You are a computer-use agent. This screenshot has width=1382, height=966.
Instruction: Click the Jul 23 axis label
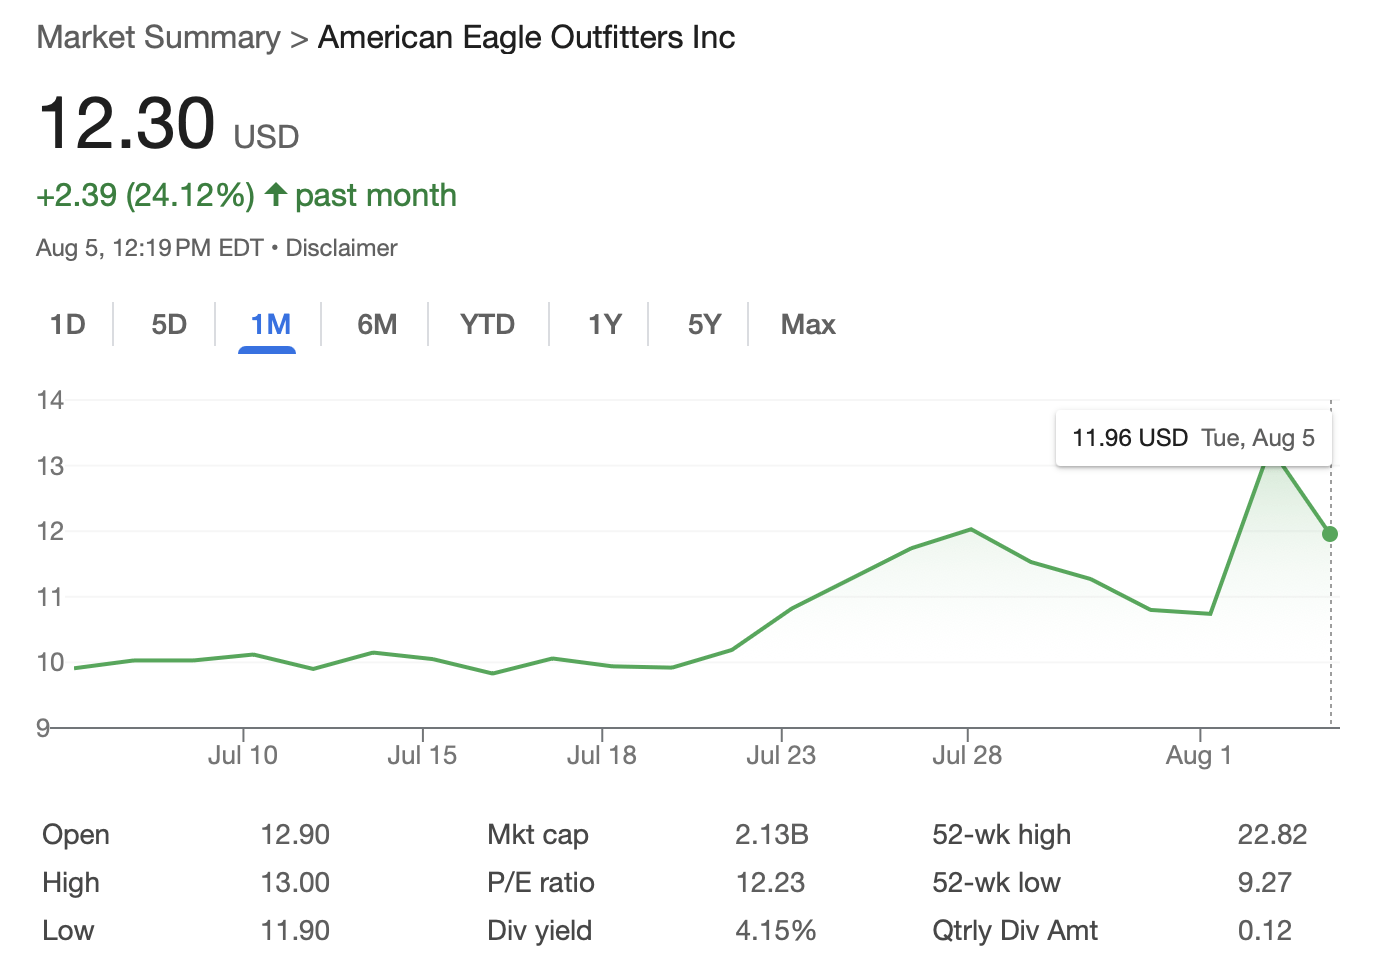[782, 755]
